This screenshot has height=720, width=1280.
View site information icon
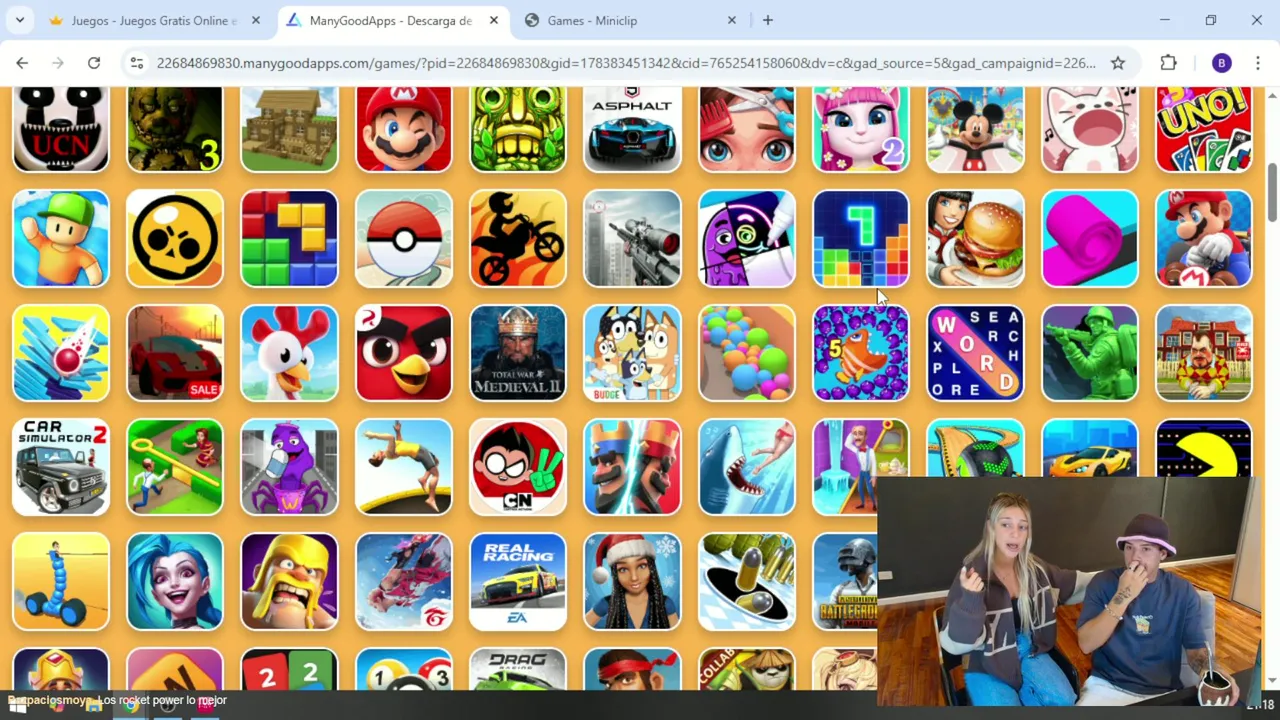click(x=137, y=63)
